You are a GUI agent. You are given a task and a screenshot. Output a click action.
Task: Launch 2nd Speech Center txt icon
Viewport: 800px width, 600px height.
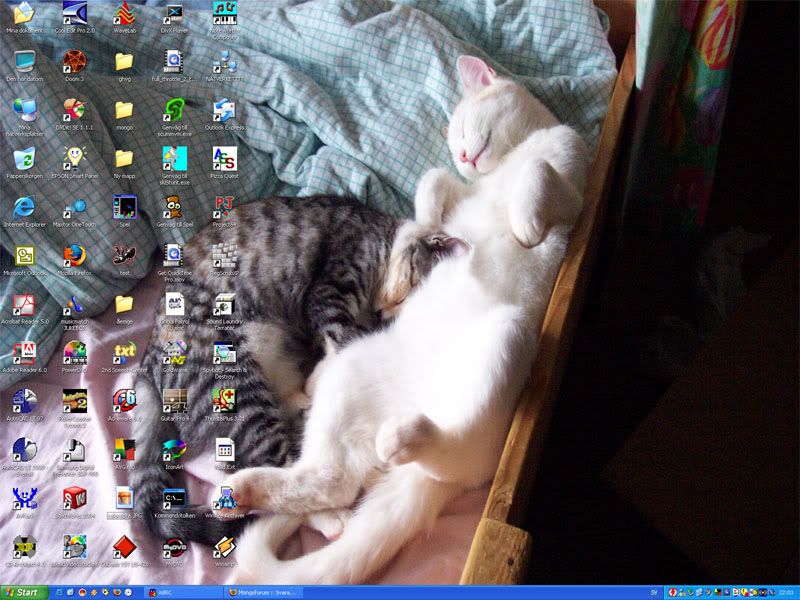(x=124, y=353)
